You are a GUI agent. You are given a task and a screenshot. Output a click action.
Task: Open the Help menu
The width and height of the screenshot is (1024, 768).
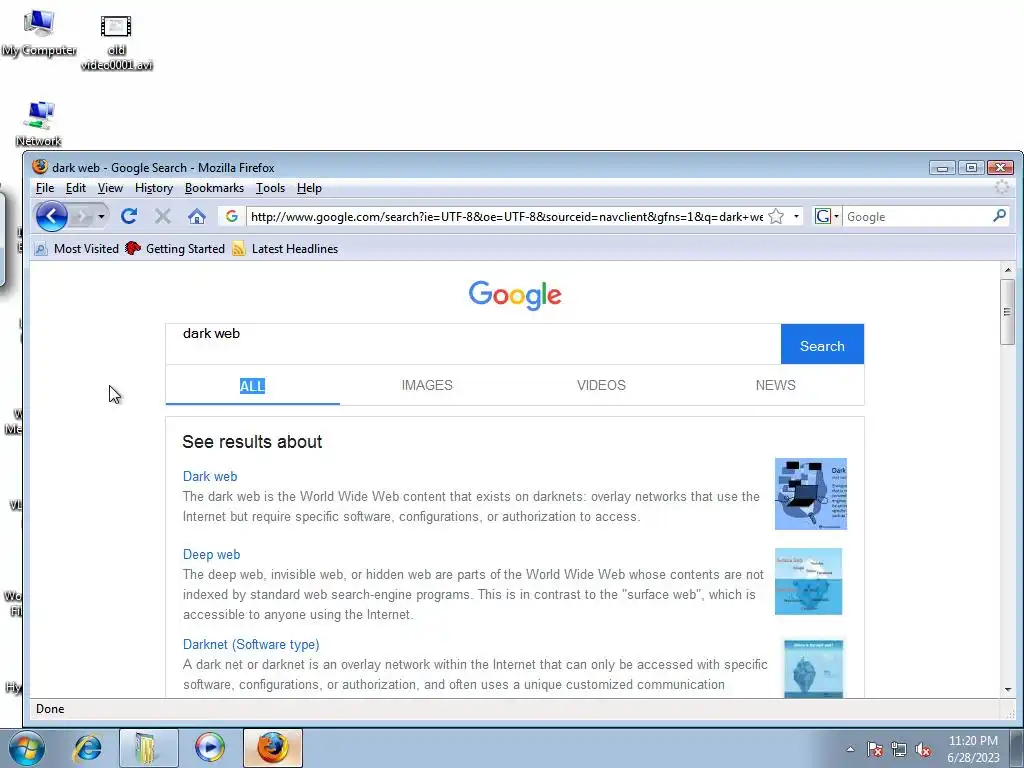click(309, 188)
